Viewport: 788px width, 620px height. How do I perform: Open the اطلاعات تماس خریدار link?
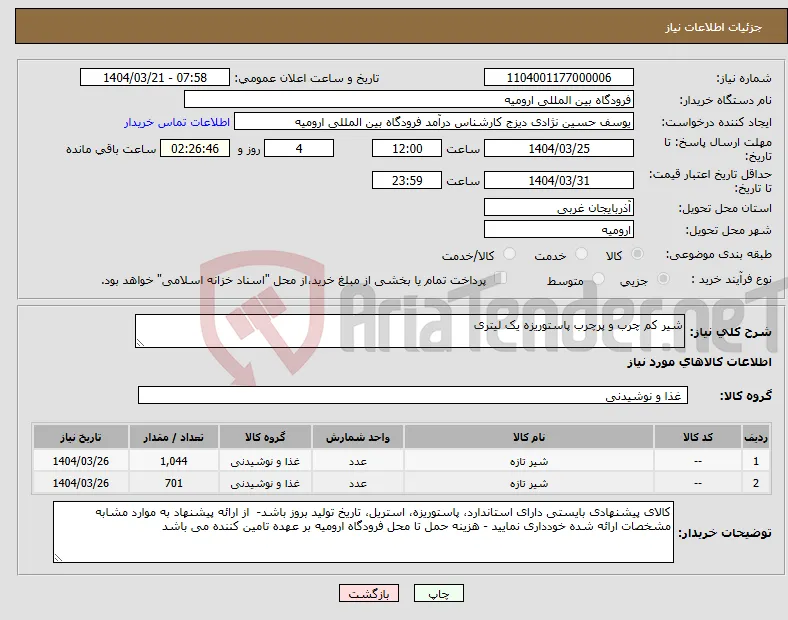coord(177,122)
